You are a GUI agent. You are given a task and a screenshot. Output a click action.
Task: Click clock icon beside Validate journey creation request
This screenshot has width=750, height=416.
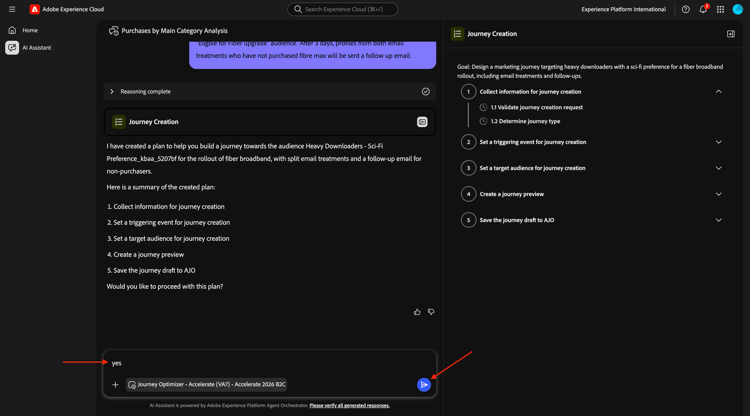click(484, 108)
